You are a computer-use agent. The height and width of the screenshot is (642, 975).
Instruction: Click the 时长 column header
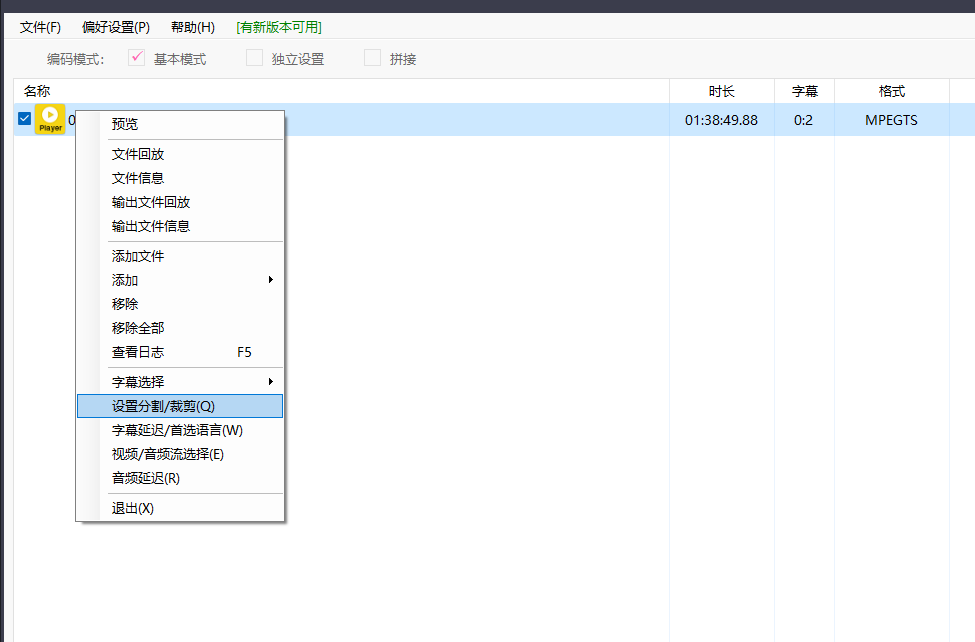pos(722,91)
